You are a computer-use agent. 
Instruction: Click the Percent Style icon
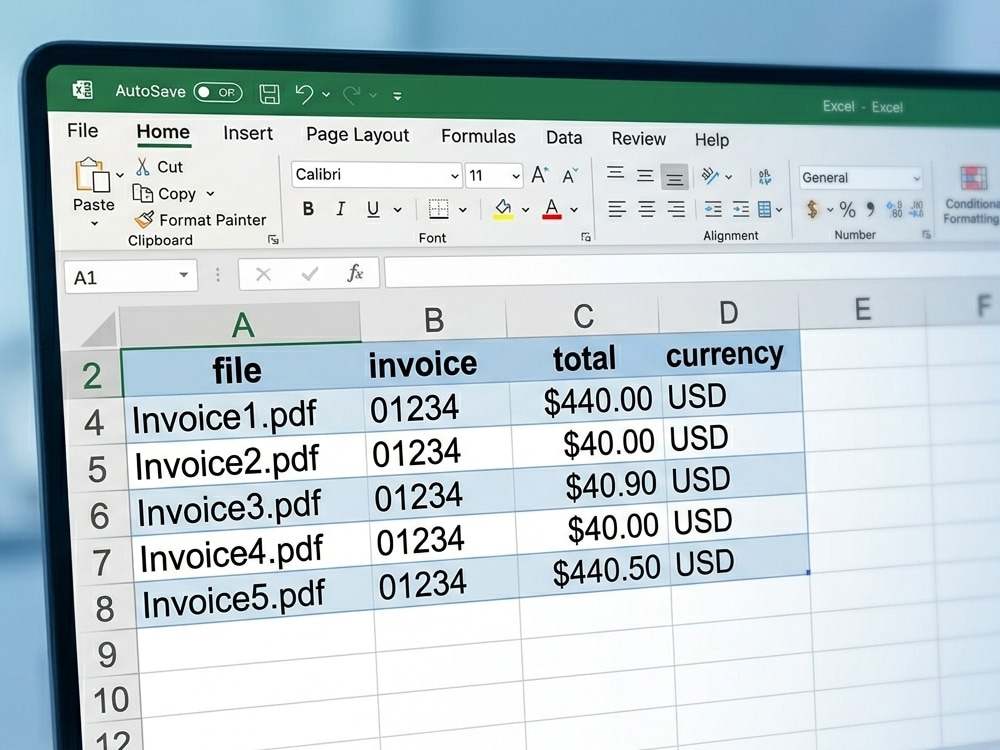click(x=848, y=209)
